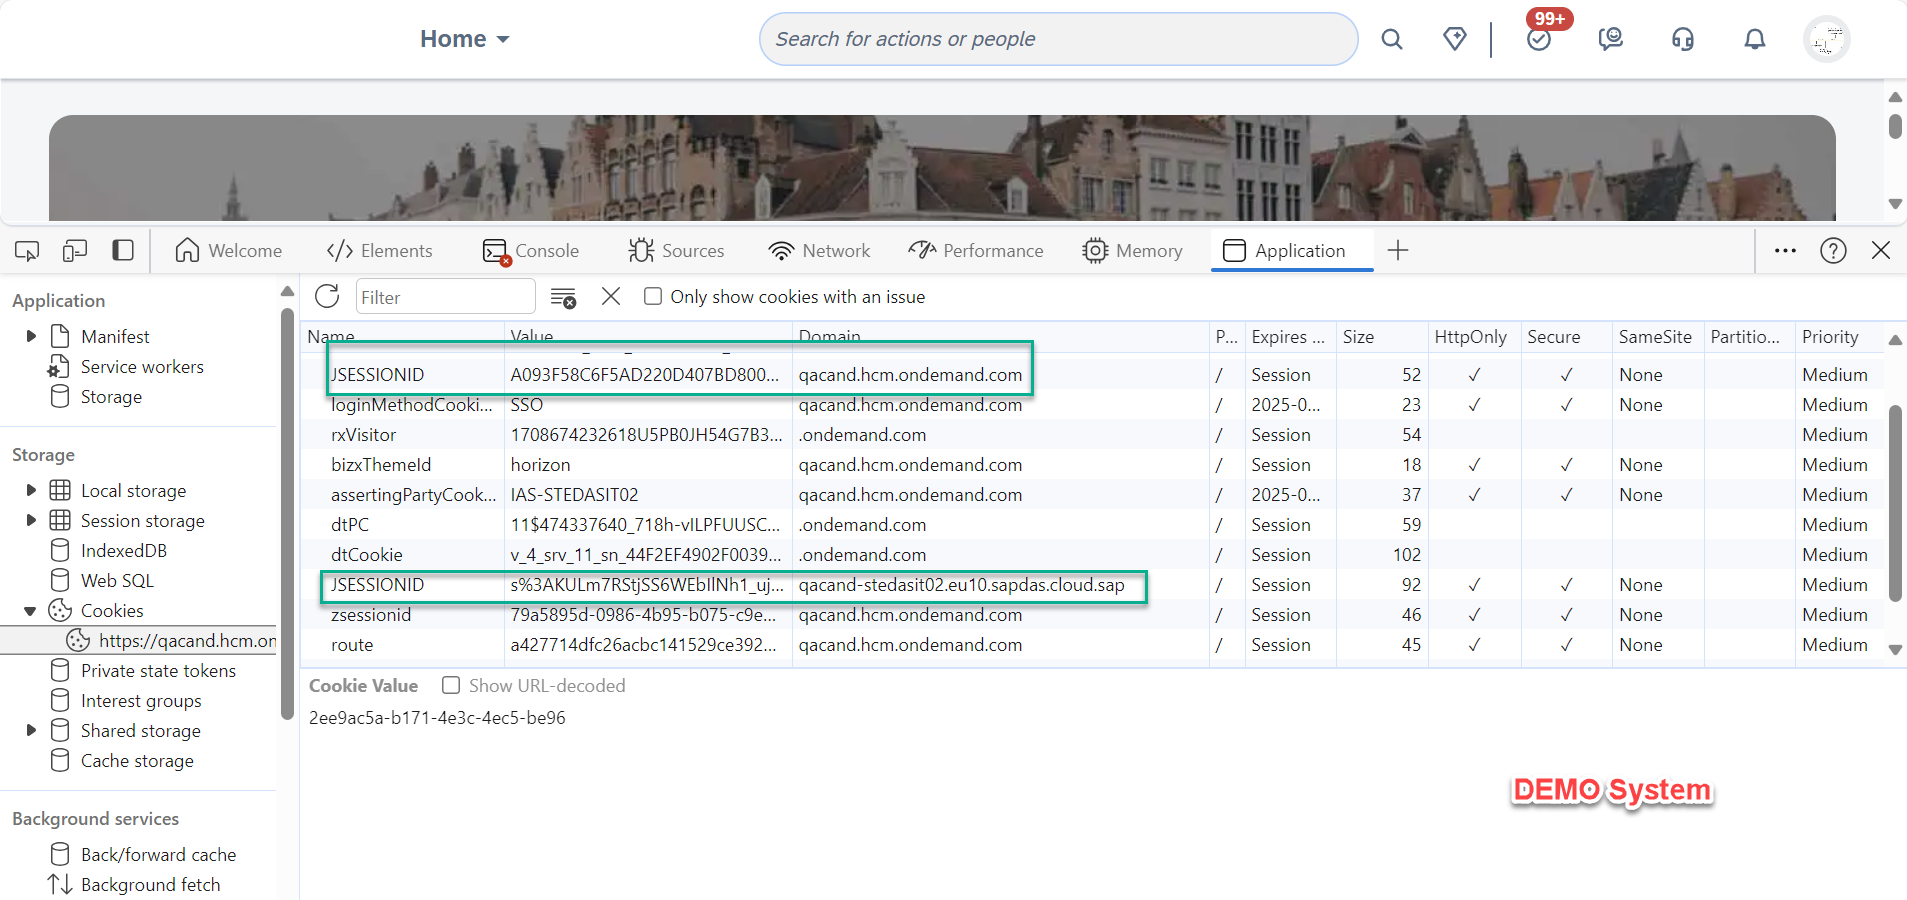Select the route cookie row
Image resolution: width=1907 pixels, height=900 pixels.
[1094, 644]
